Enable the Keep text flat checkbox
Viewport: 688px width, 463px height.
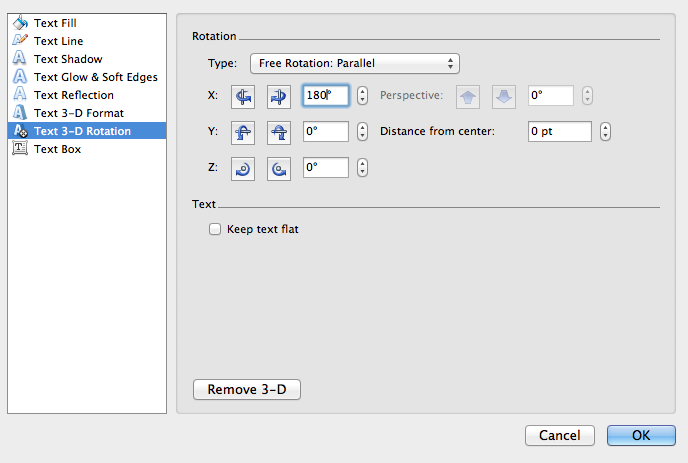pyautogui.click(x=214, y=229)
